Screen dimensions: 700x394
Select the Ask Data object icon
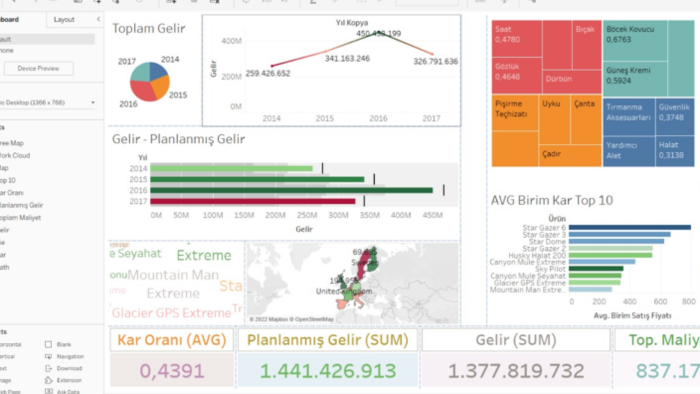tap(48, 391)
